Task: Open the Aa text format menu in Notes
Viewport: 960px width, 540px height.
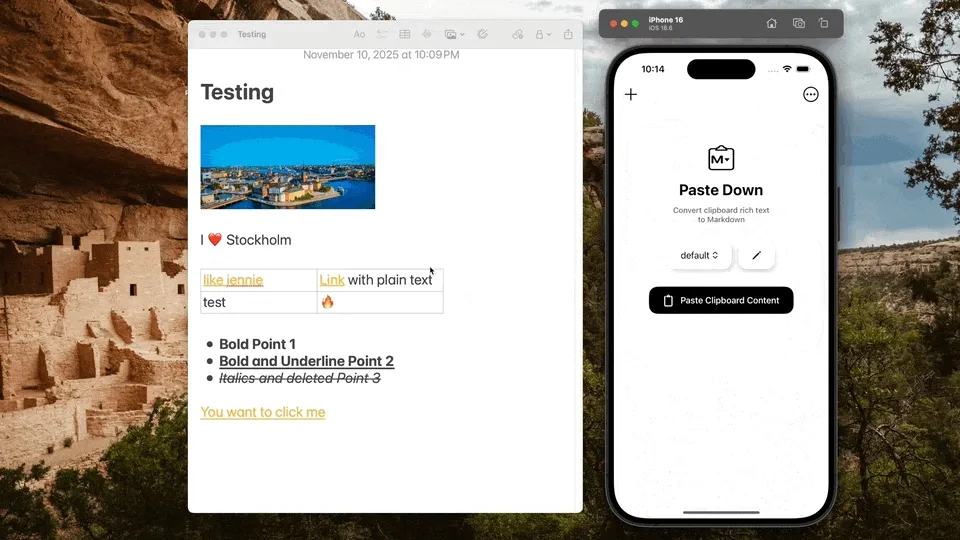Action: click(359, 34)
